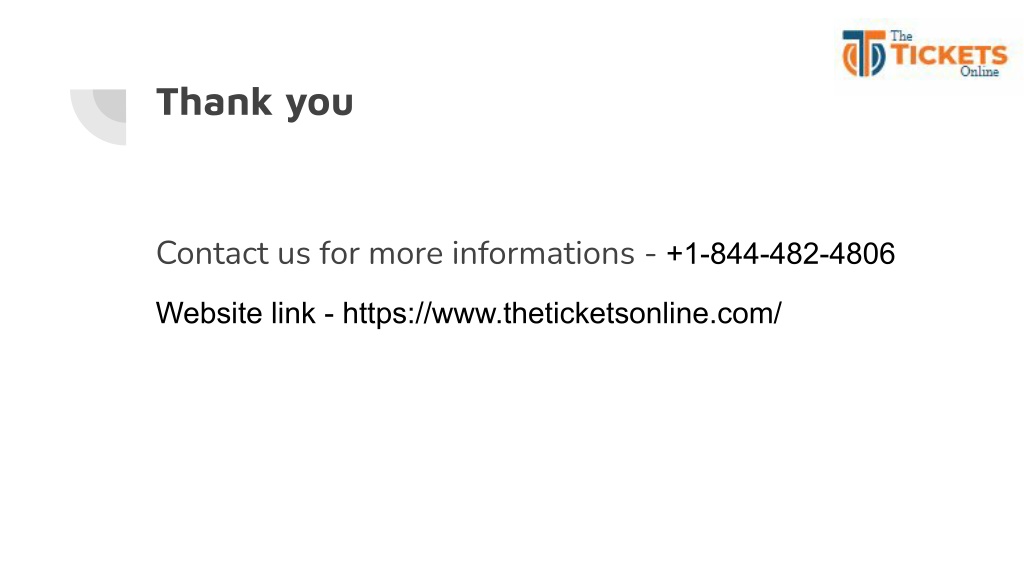Open the theticketsonline.com website URL
The width and height of the screenshot is (1024, 576).
[x=562, y=313]
